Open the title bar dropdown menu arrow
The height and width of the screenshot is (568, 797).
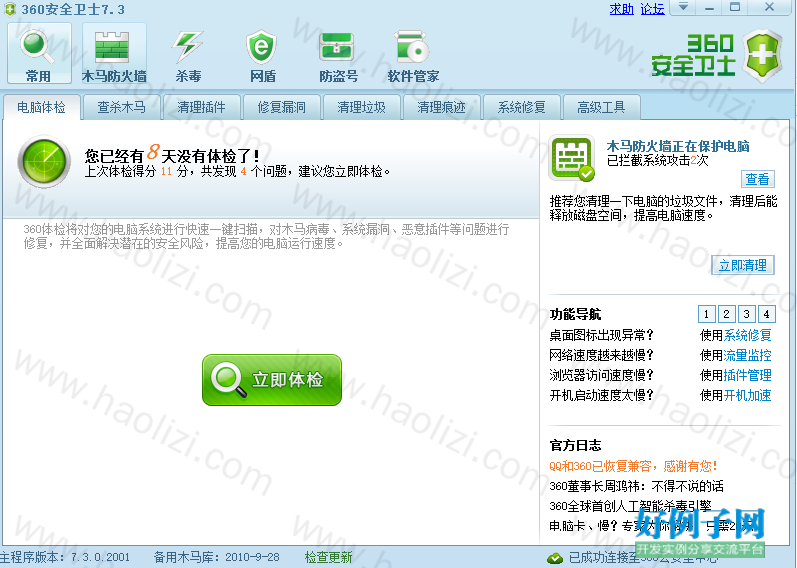(x=684, y=7)
